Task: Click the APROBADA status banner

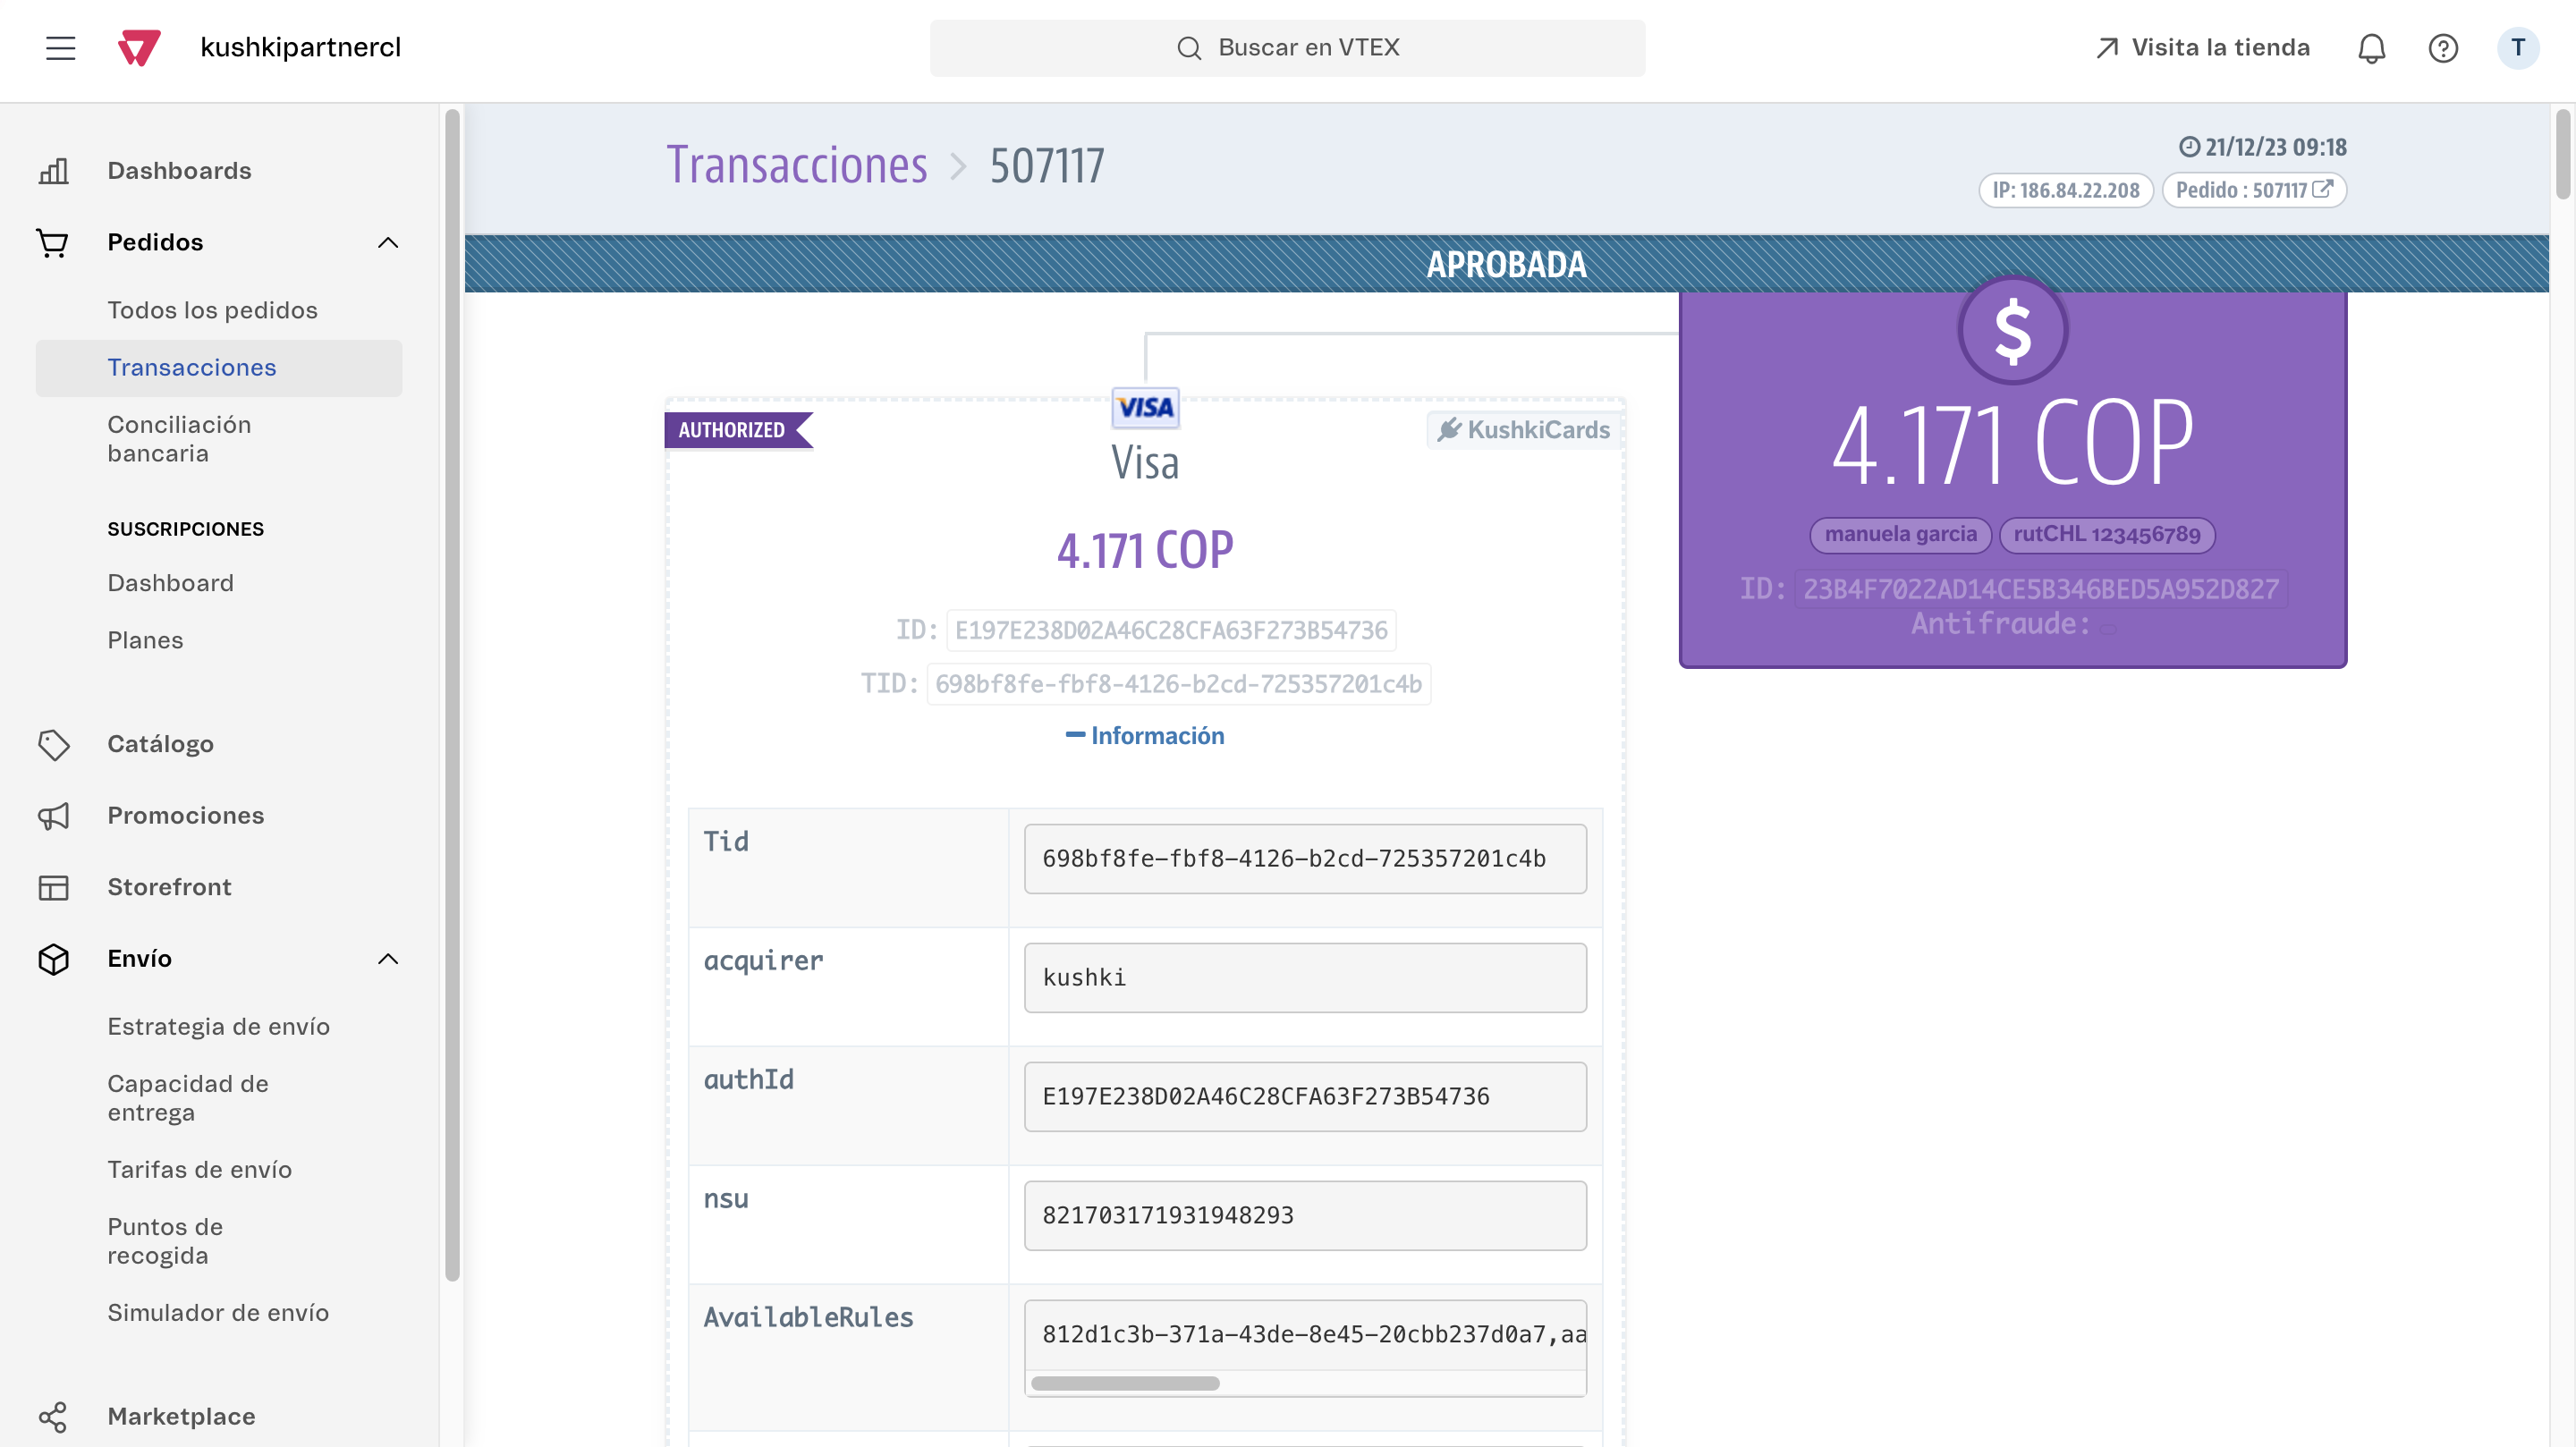Action: coord(1506,265)
